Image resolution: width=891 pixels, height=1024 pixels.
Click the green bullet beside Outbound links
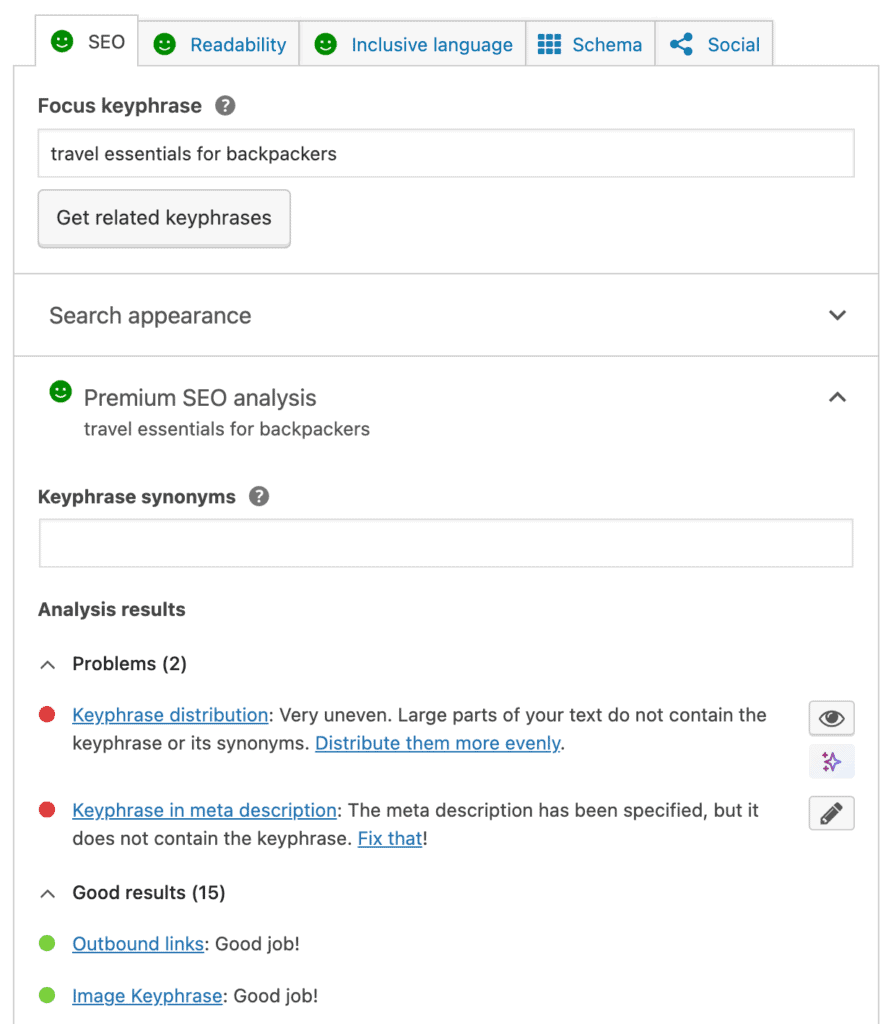click(45, 943)
